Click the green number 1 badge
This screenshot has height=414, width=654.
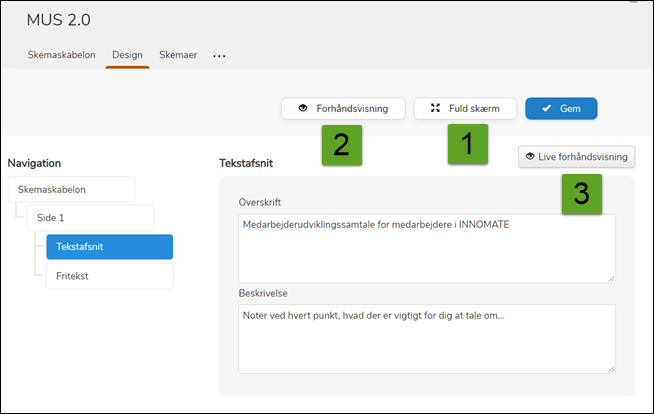click(x=467, y=144)
